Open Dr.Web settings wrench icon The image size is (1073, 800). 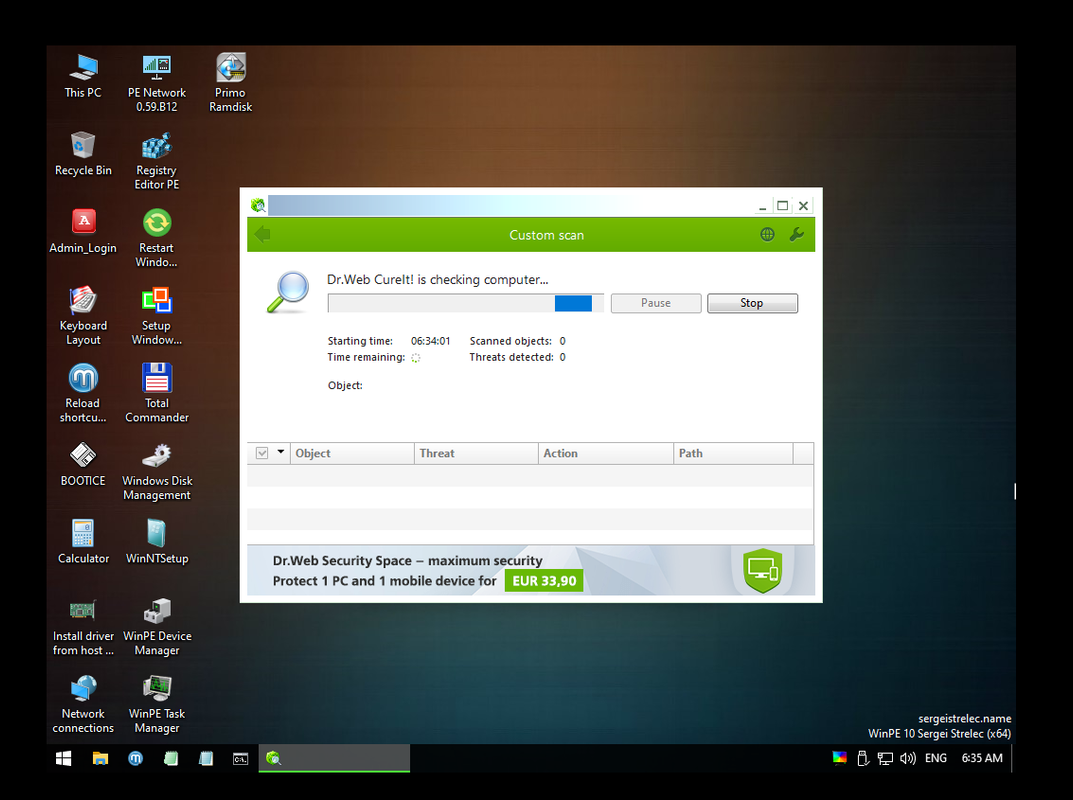point(797,235)
